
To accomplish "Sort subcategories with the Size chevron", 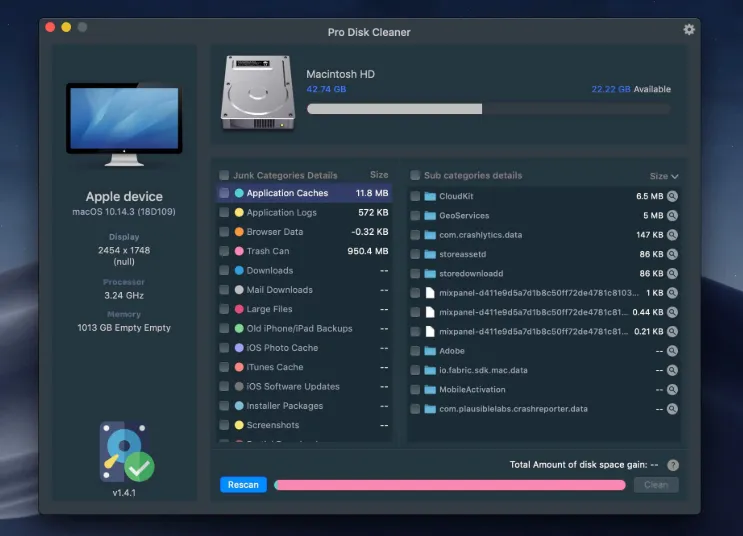I will coord(675,176).
